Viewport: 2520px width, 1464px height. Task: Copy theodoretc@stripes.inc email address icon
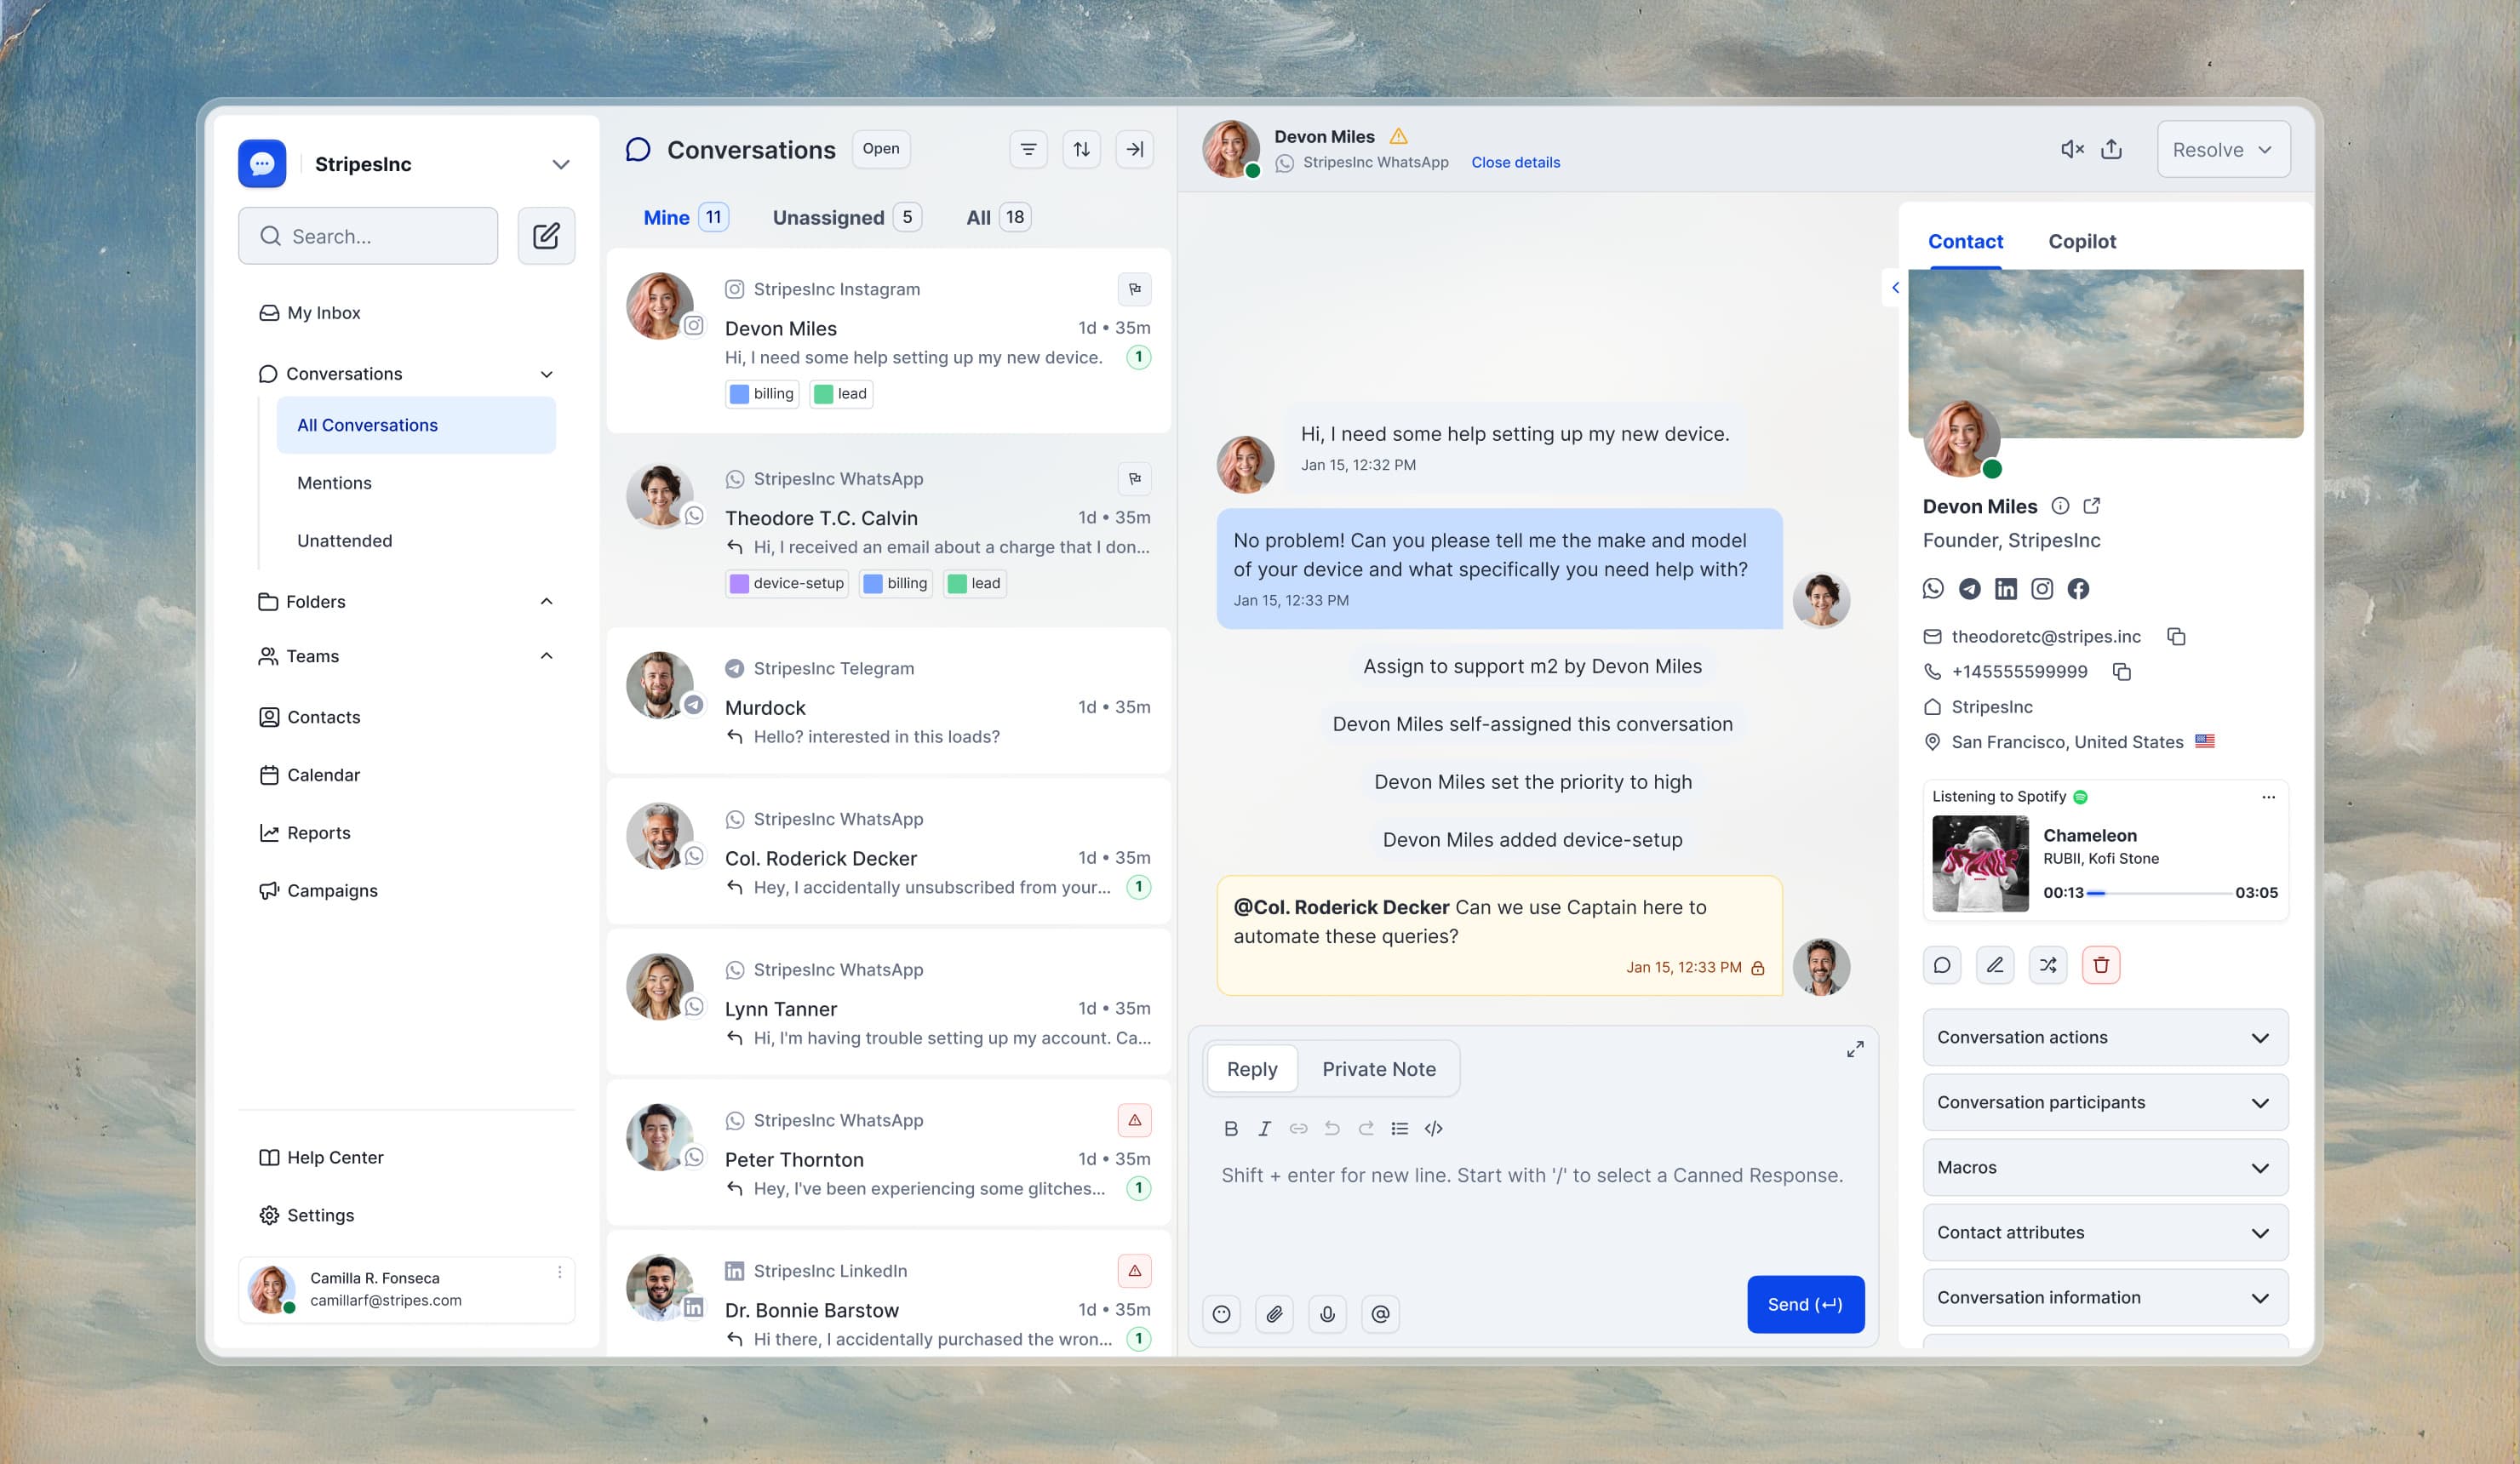coord(2176,636)
